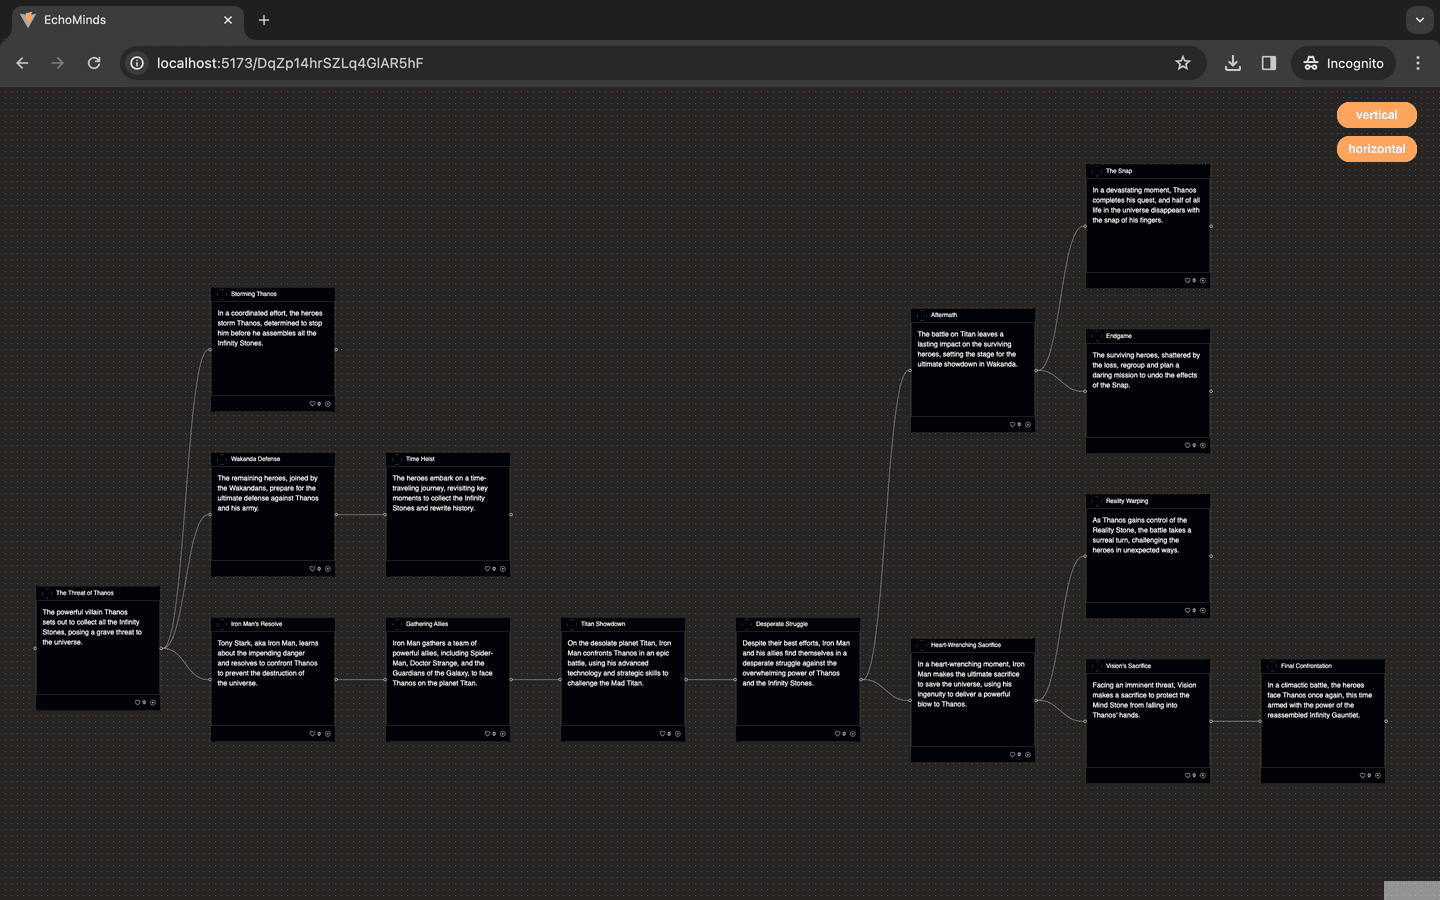Click left connection handle of Time Heist
1440x900 pixels.
click(x=386, y=515)
